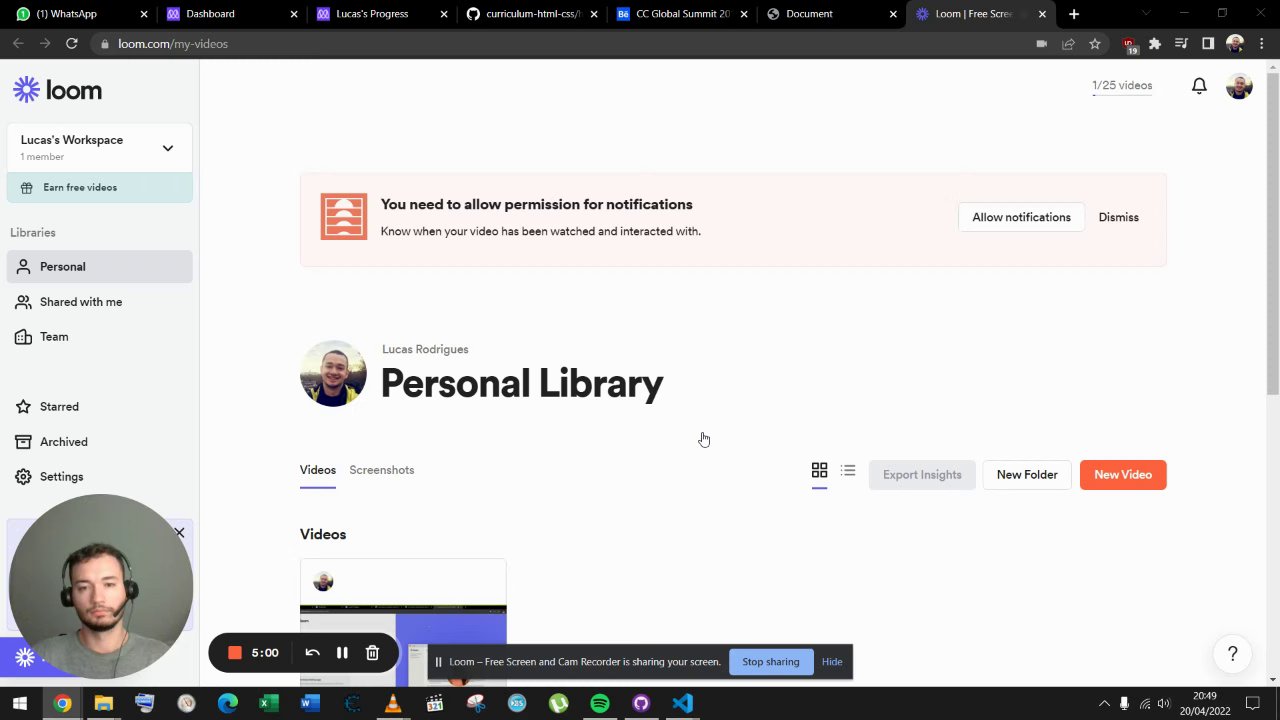1280x720 pixels.
Task: Open Windows notification center
Action: [1252, 703]
